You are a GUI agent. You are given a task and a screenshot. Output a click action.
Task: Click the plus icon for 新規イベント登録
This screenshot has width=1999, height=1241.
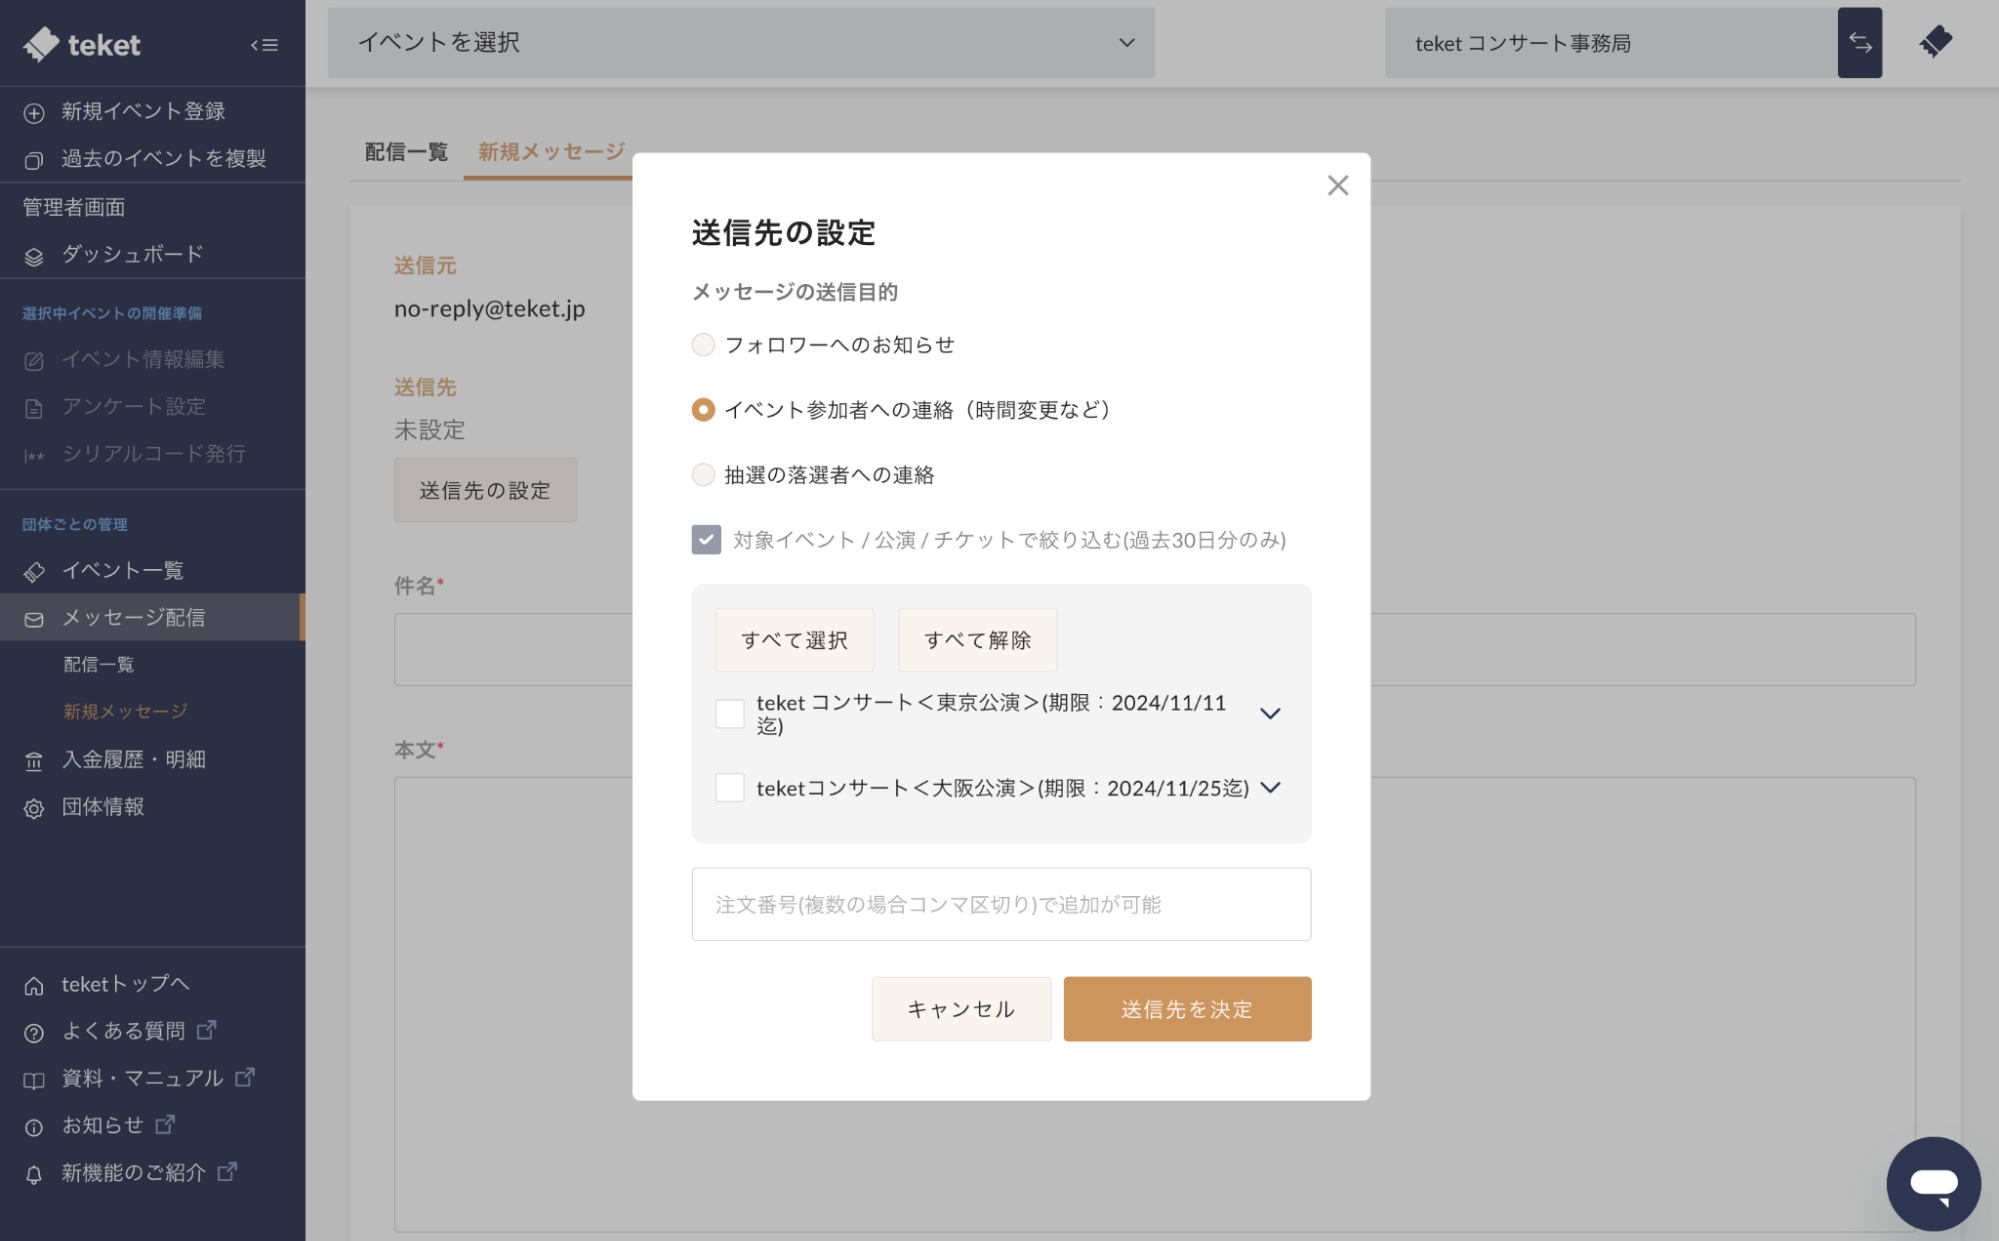click(x=34, y=113)
